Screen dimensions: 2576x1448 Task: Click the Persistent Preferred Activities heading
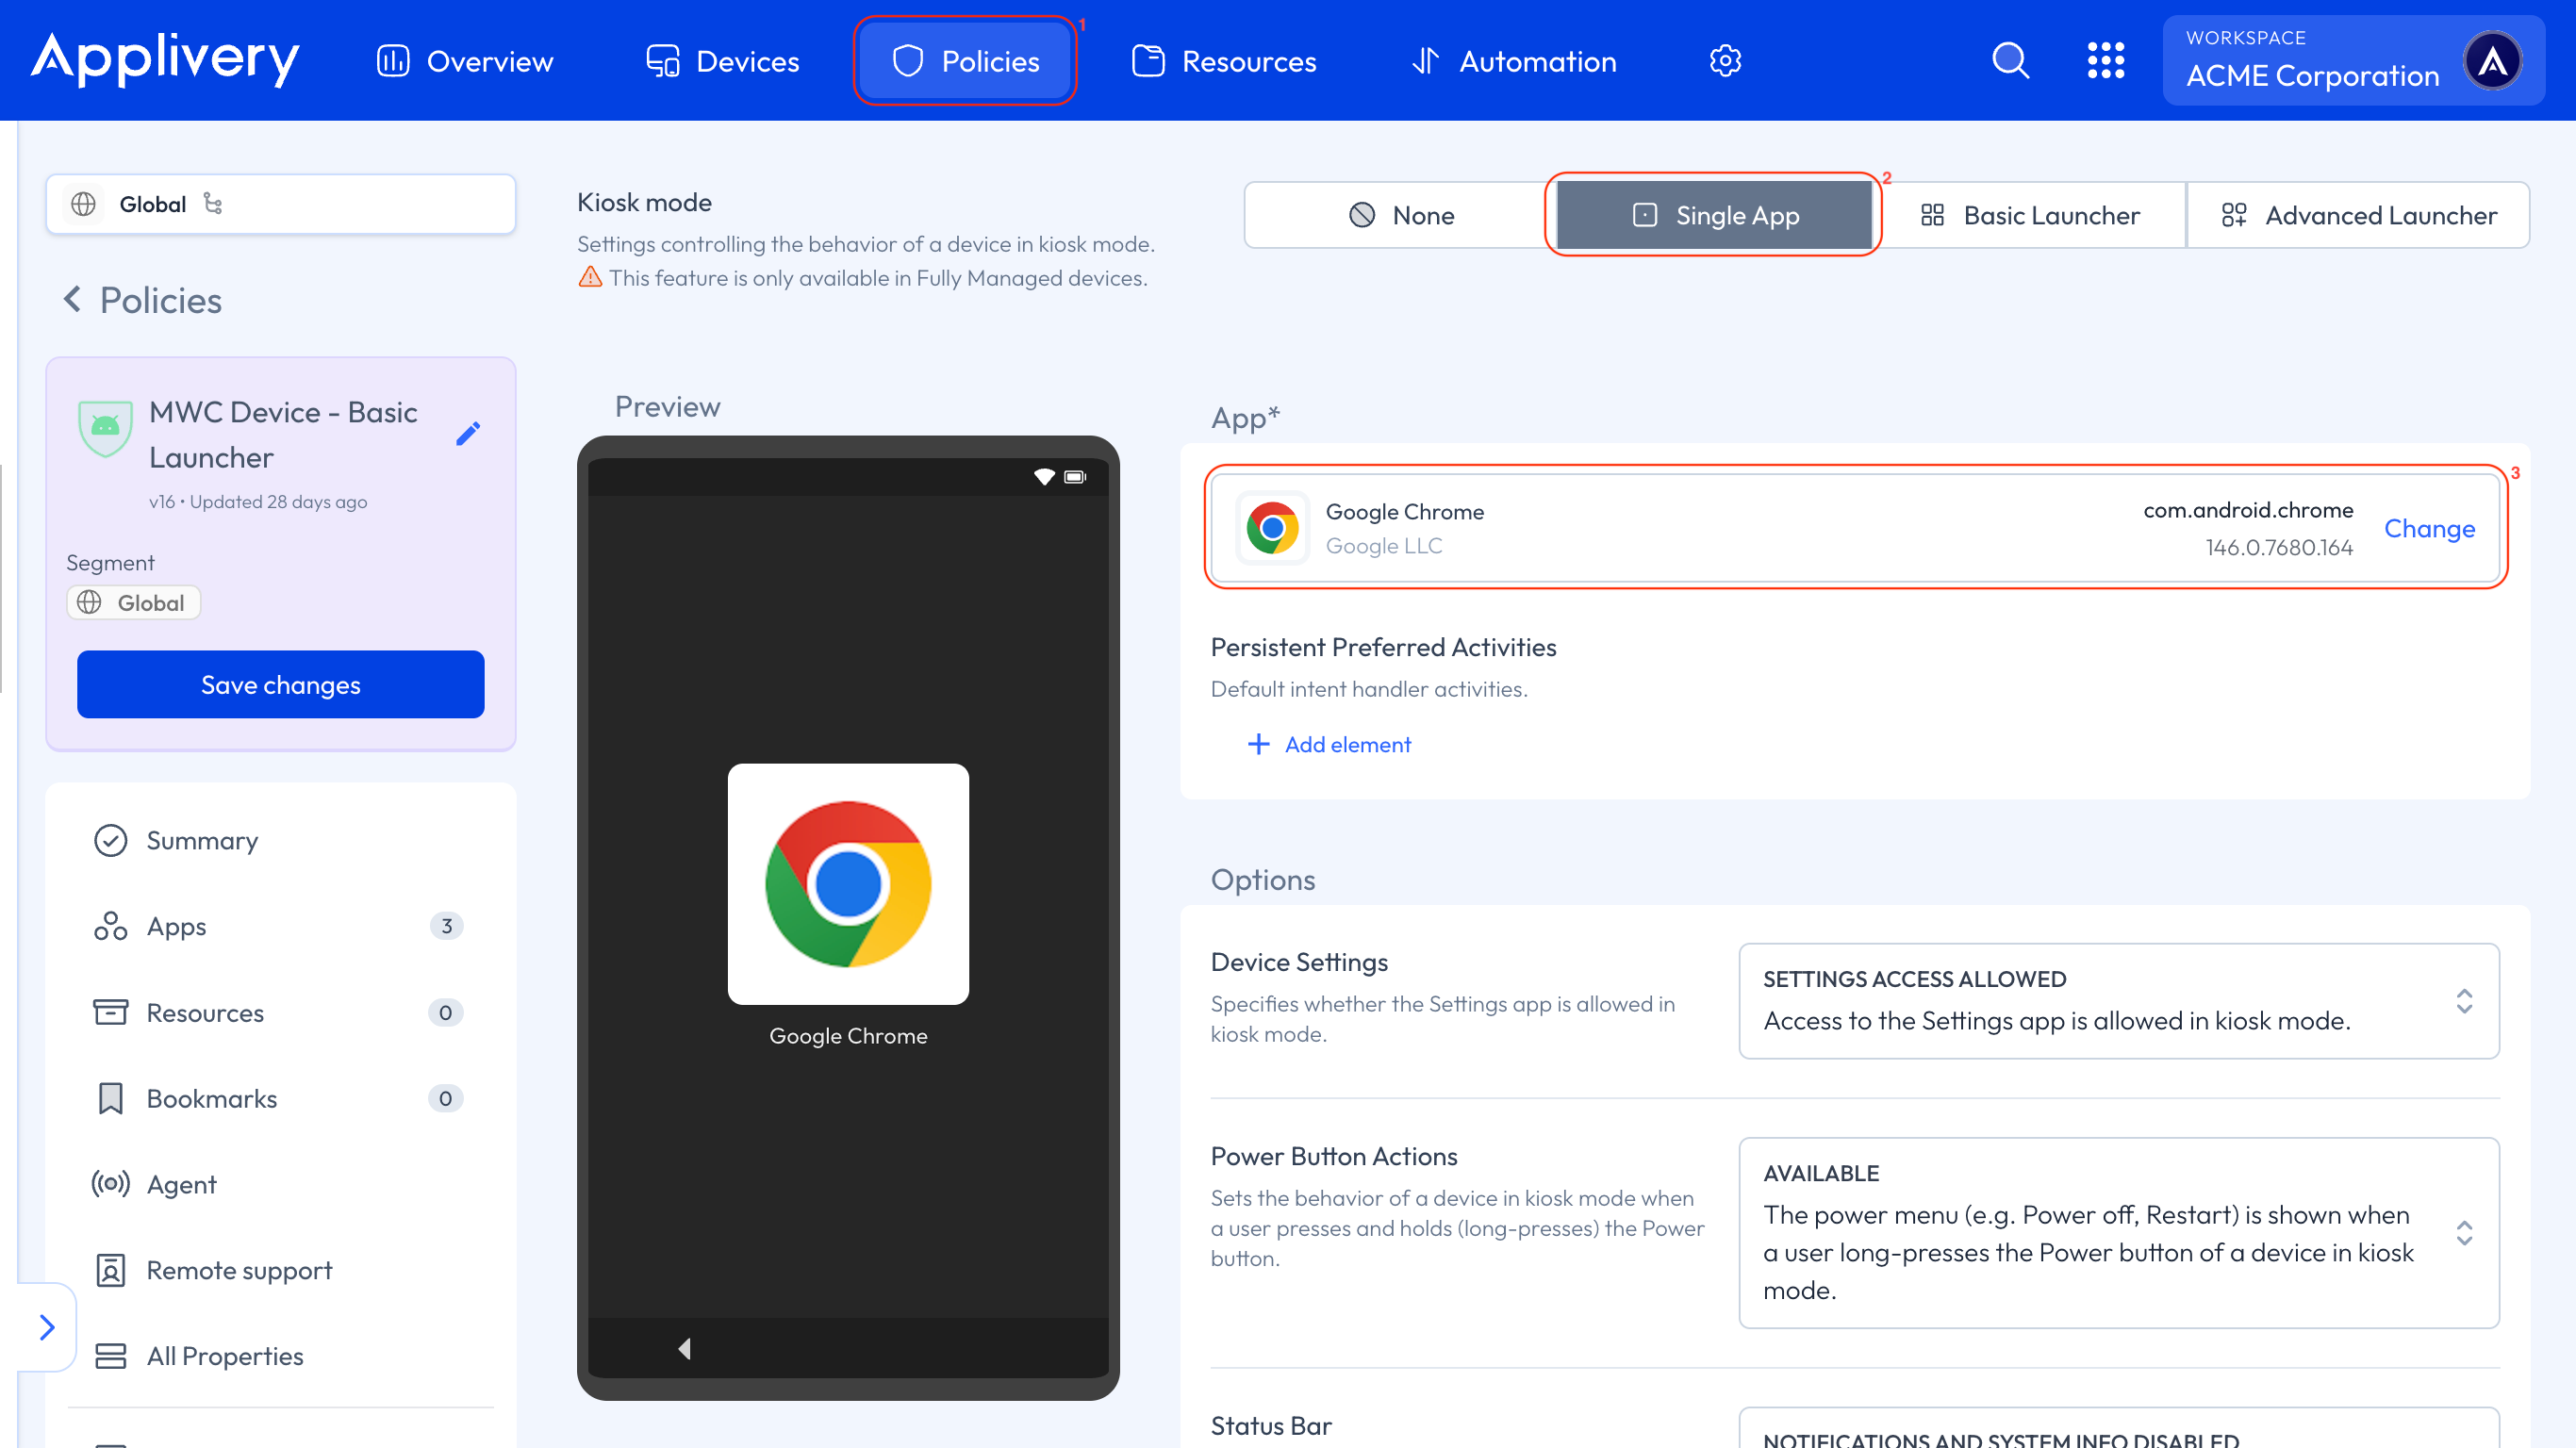tap(1383, 648)
